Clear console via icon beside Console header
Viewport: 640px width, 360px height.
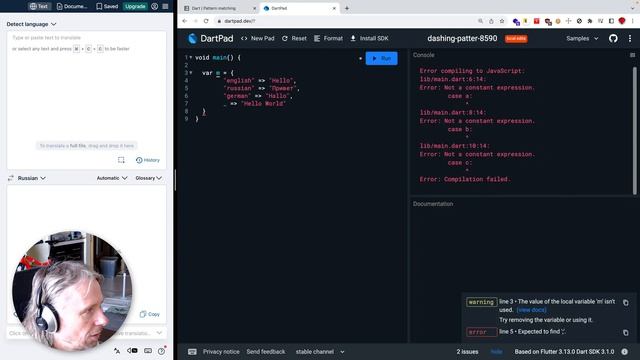tap(632, 55)
